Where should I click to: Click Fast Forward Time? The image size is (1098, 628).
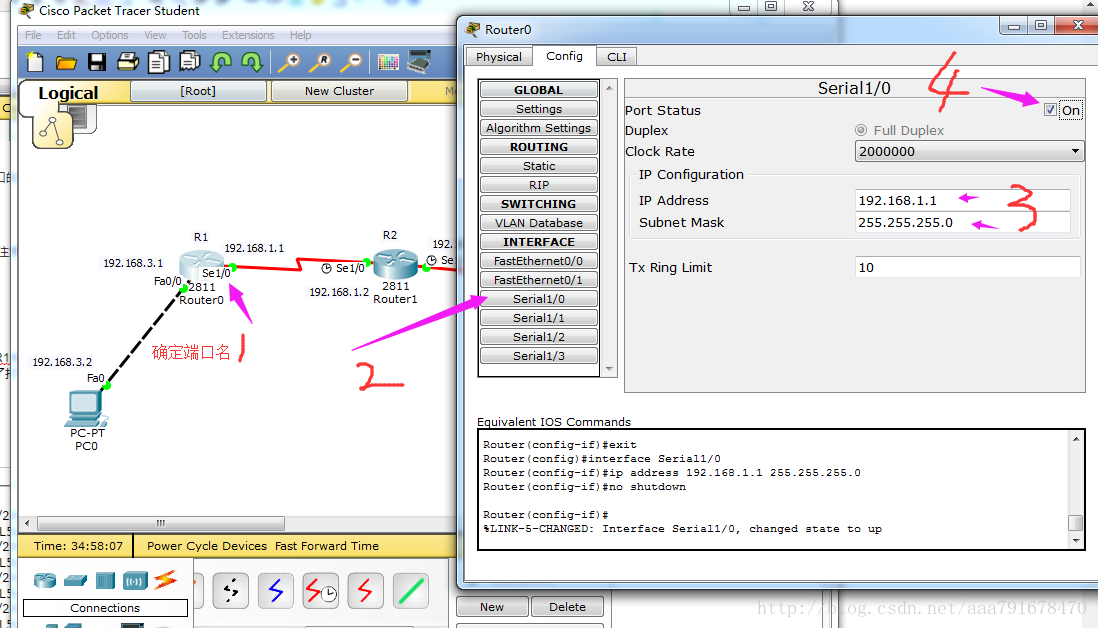point(327,546)
